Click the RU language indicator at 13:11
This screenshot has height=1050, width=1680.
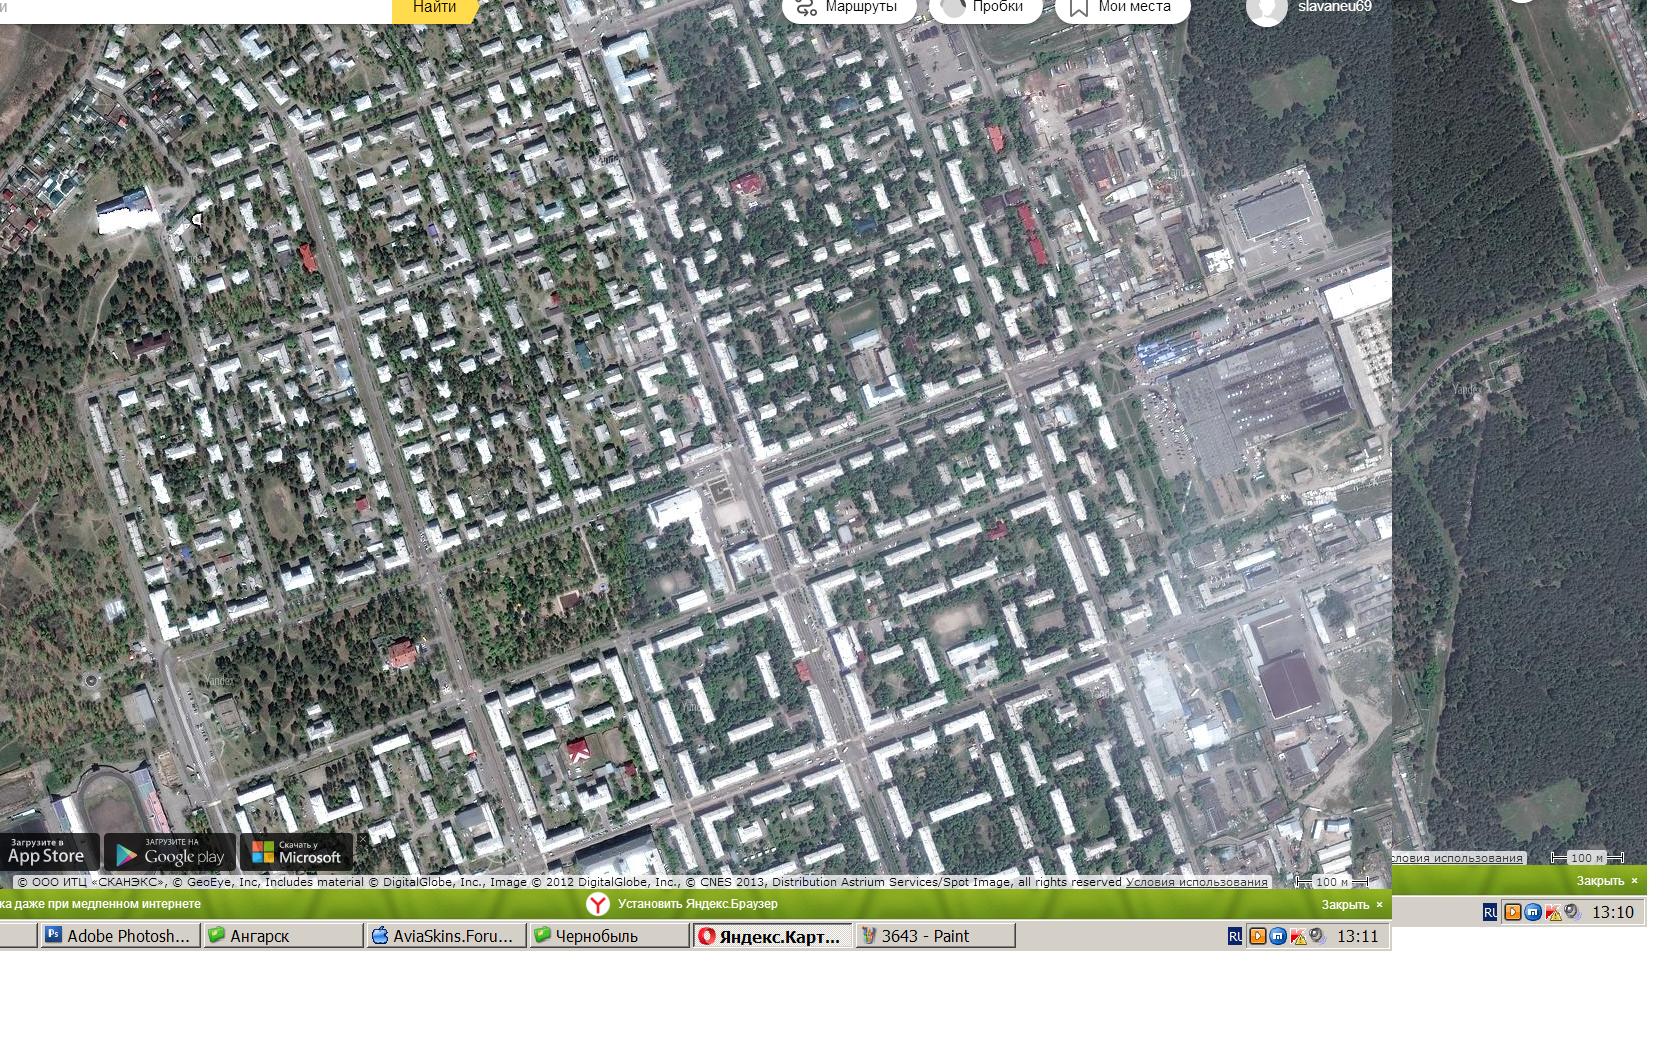click(1235, 936)
